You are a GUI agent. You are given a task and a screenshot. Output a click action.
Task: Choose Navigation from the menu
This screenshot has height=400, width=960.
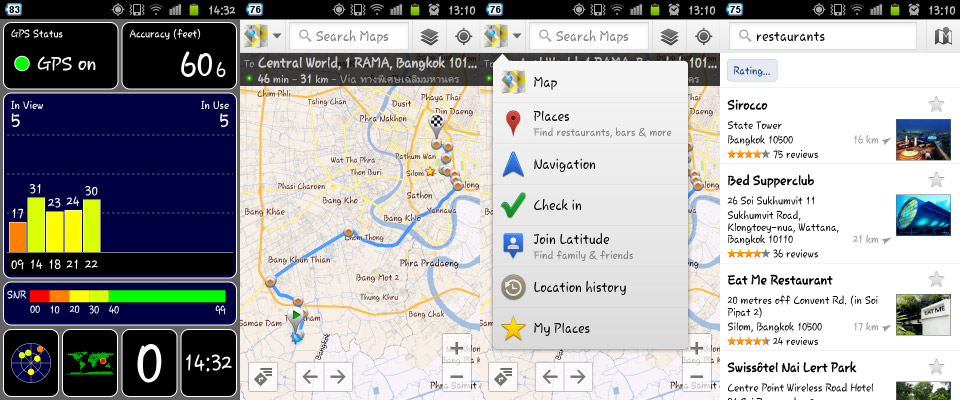pos(590,164)
